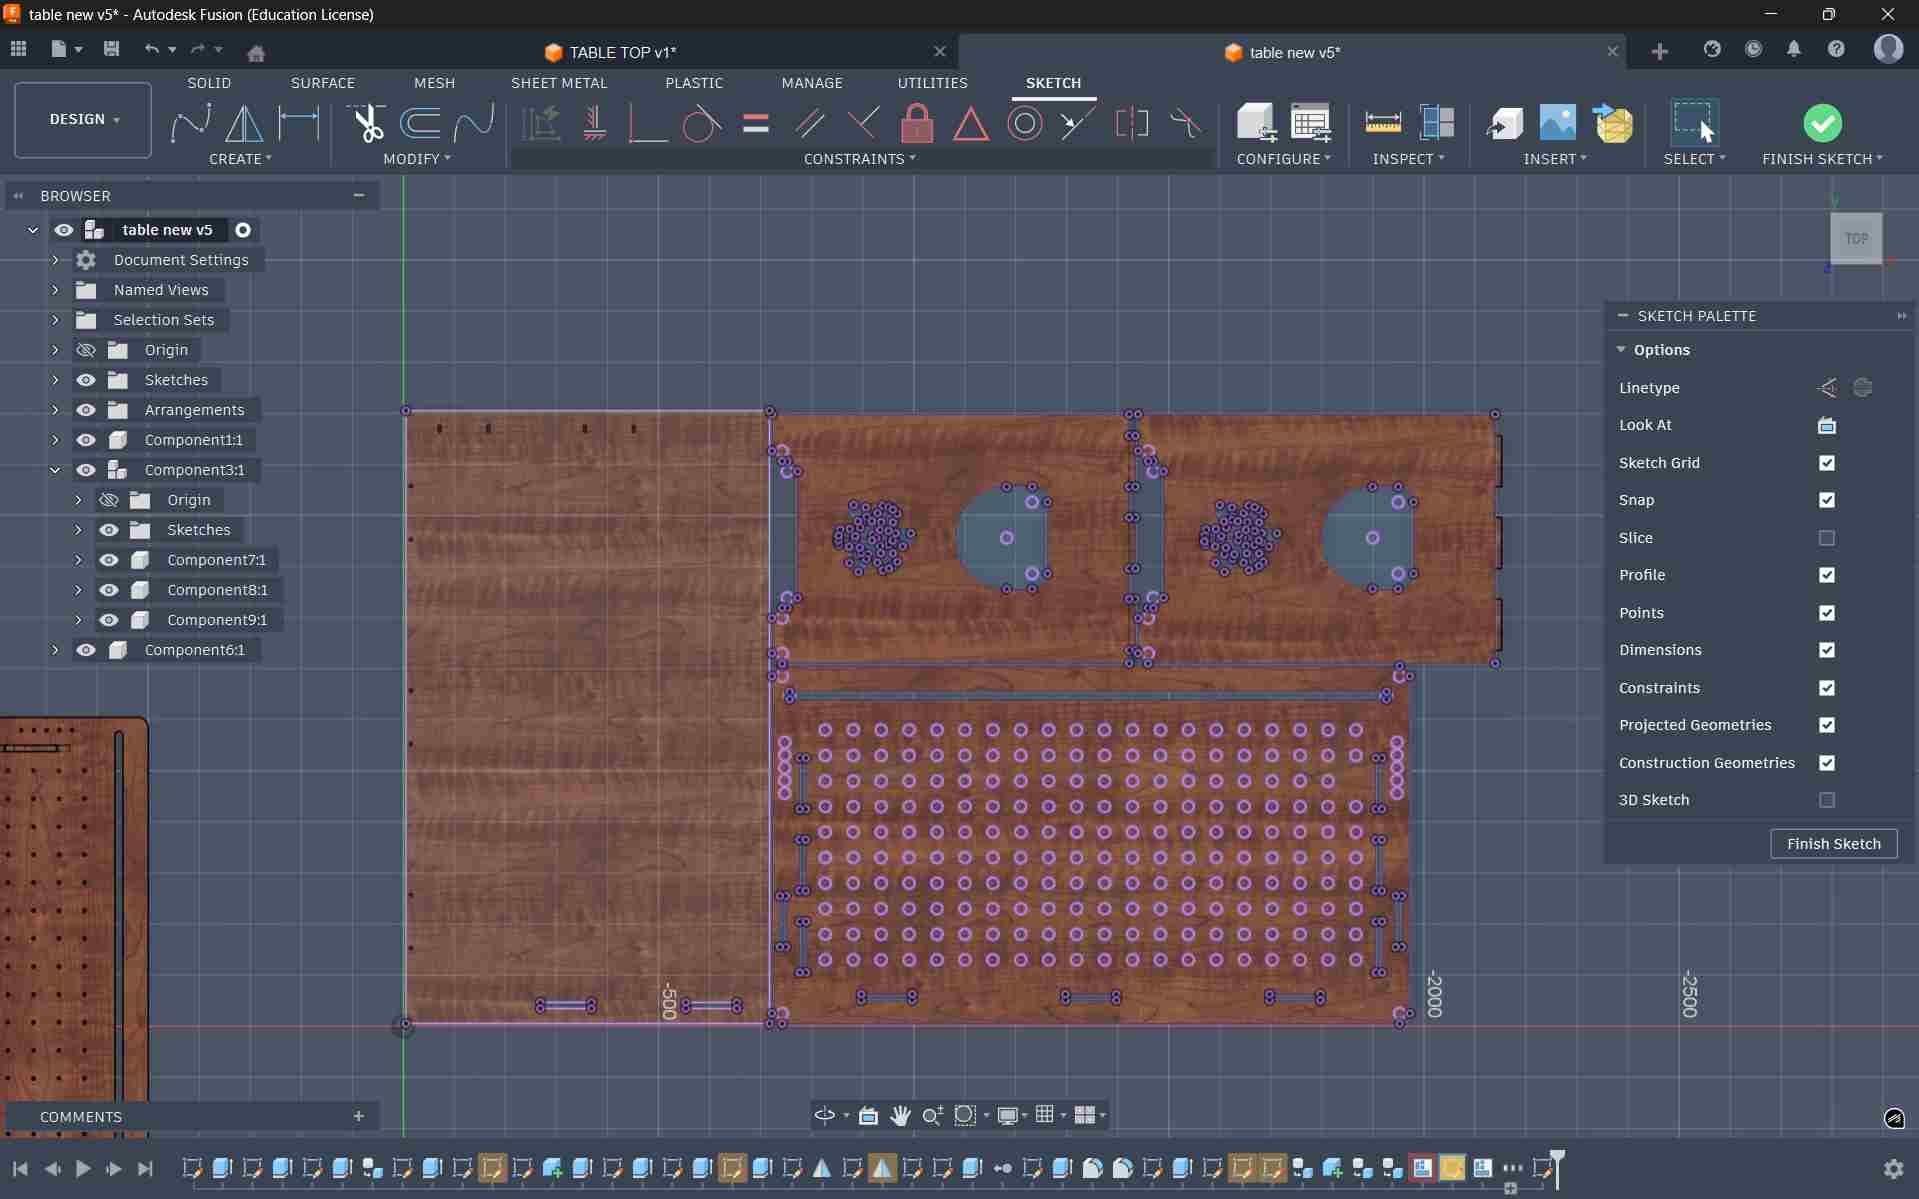The image size is (1919, 1199).
Task: Click Finish Sketch button in the palette
Action: pyautogui.click(x=1833, y=844)
